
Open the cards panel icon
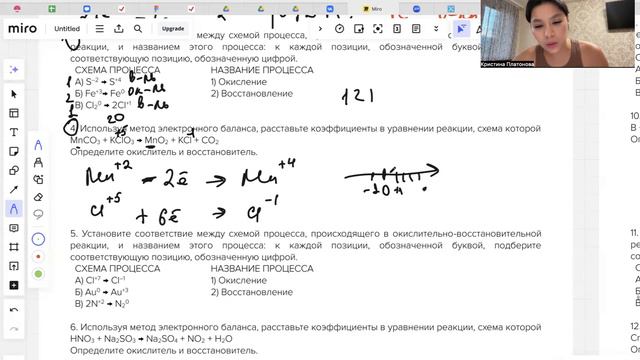(397, 29)
